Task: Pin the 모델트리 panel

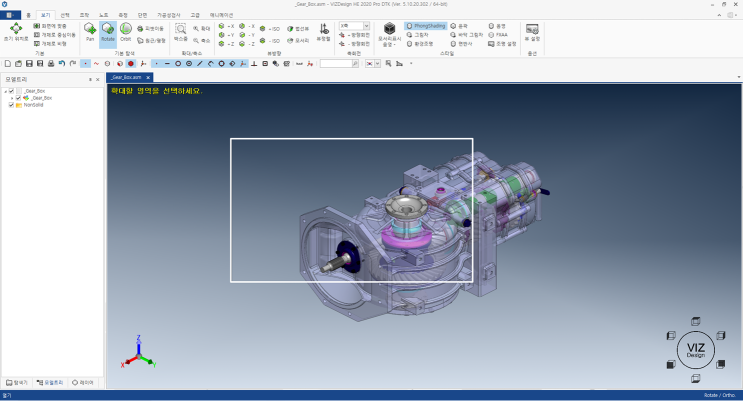Action: (x=91, y=80)
